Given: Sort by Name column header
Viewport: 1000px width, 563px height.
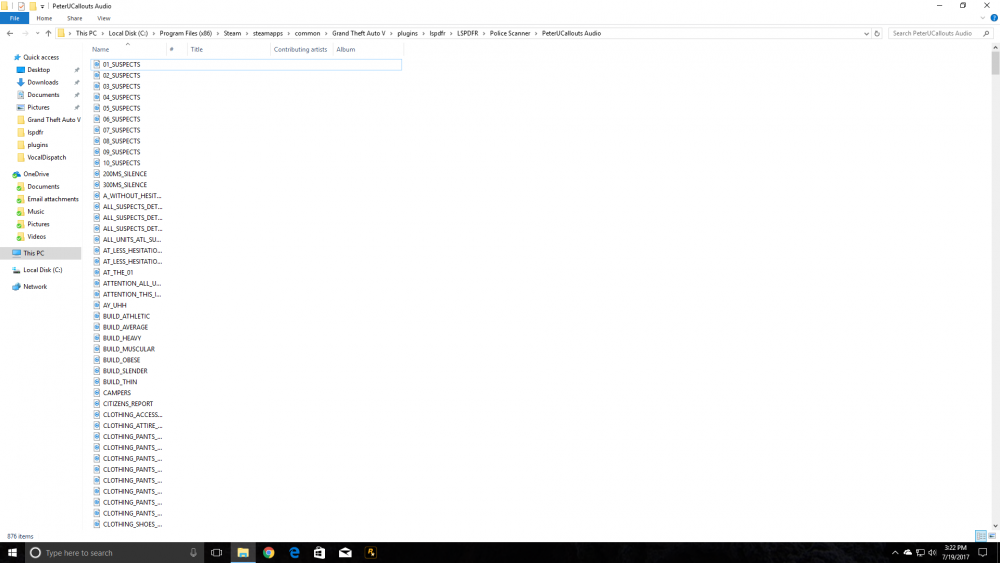Looking at the screenshot, I should point(127,49).
